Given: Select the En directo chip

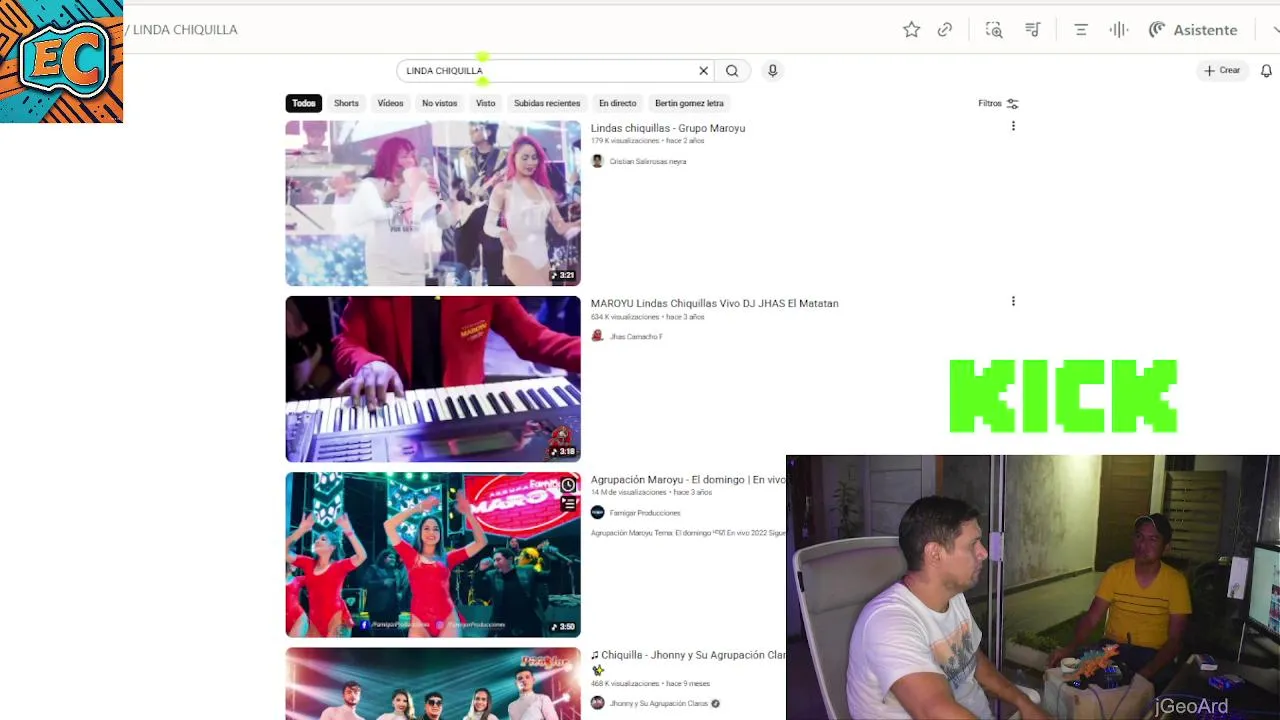Looking at the screenshot, I should (617, 103).
